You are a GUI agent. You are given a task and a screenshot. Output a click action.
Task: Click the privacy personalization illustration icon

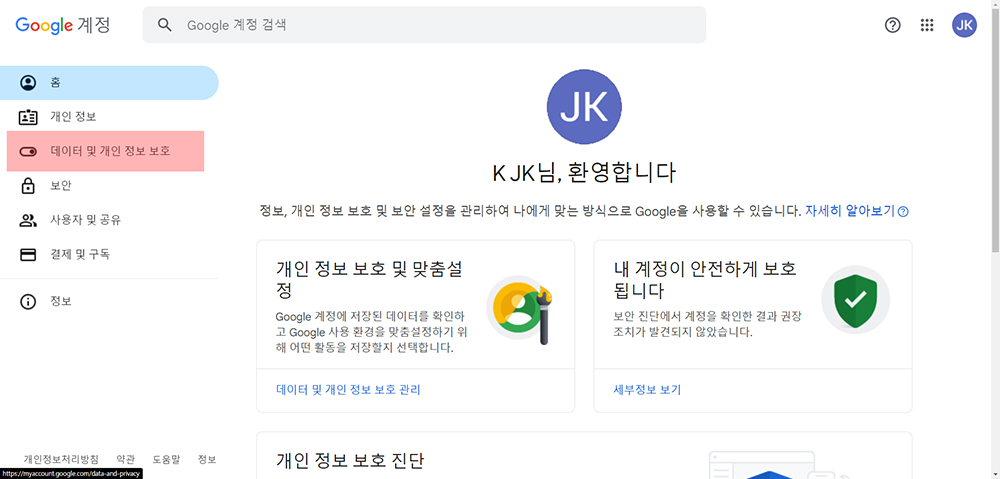[x=518, y=311]
